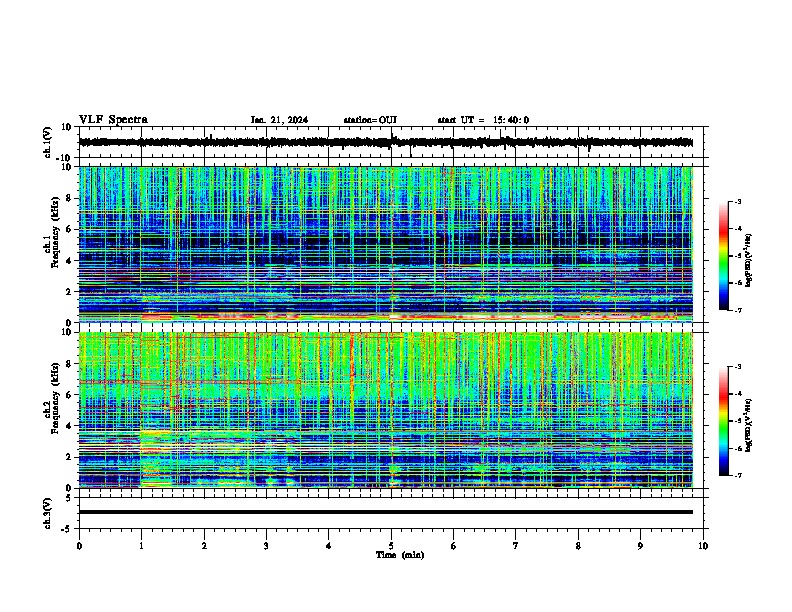Click the ch.1 voltage waveform trace

[386, 142]
